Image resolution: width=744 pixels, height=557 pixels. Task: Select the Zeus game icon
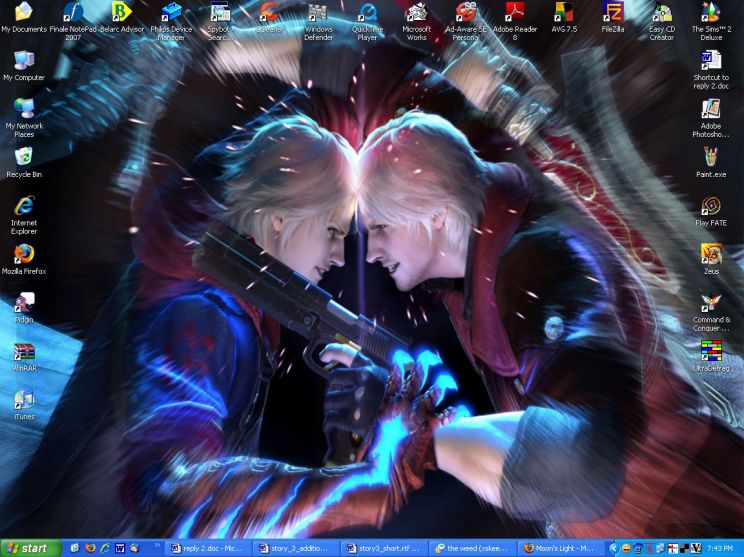coord(711,259)
